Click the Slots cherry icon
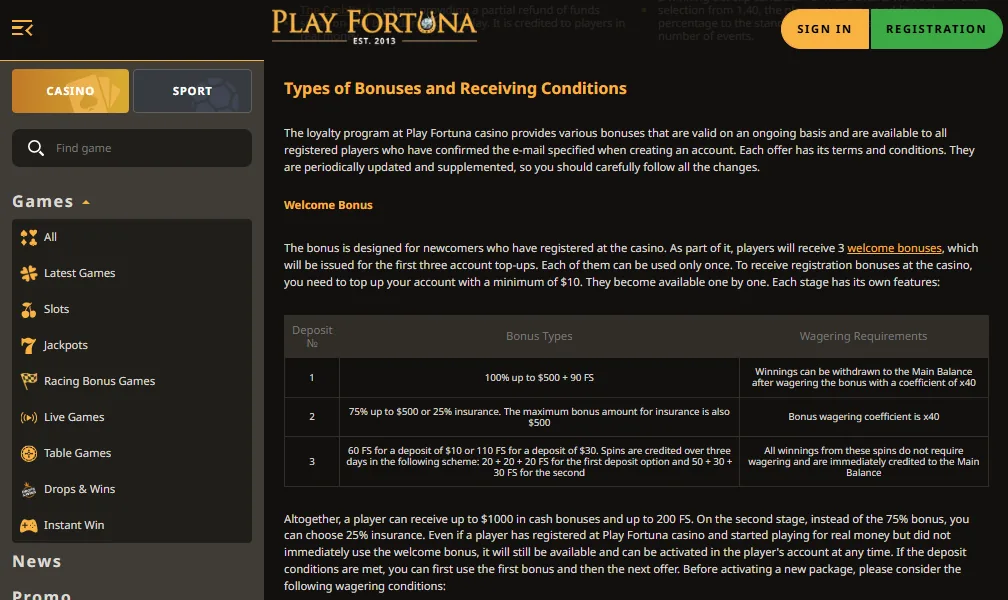This screenshot has height=600, width=1008. pyautogui.click(x=28, y=309)
